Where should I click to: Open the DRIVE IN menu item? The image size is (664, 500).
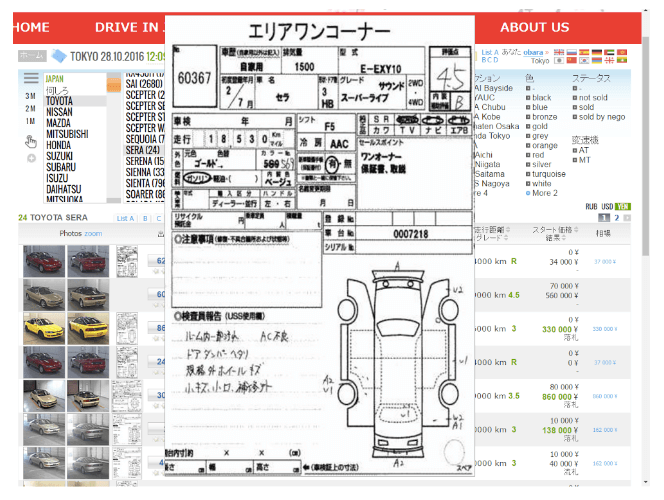pyautogui.click(x=128, y=28)
